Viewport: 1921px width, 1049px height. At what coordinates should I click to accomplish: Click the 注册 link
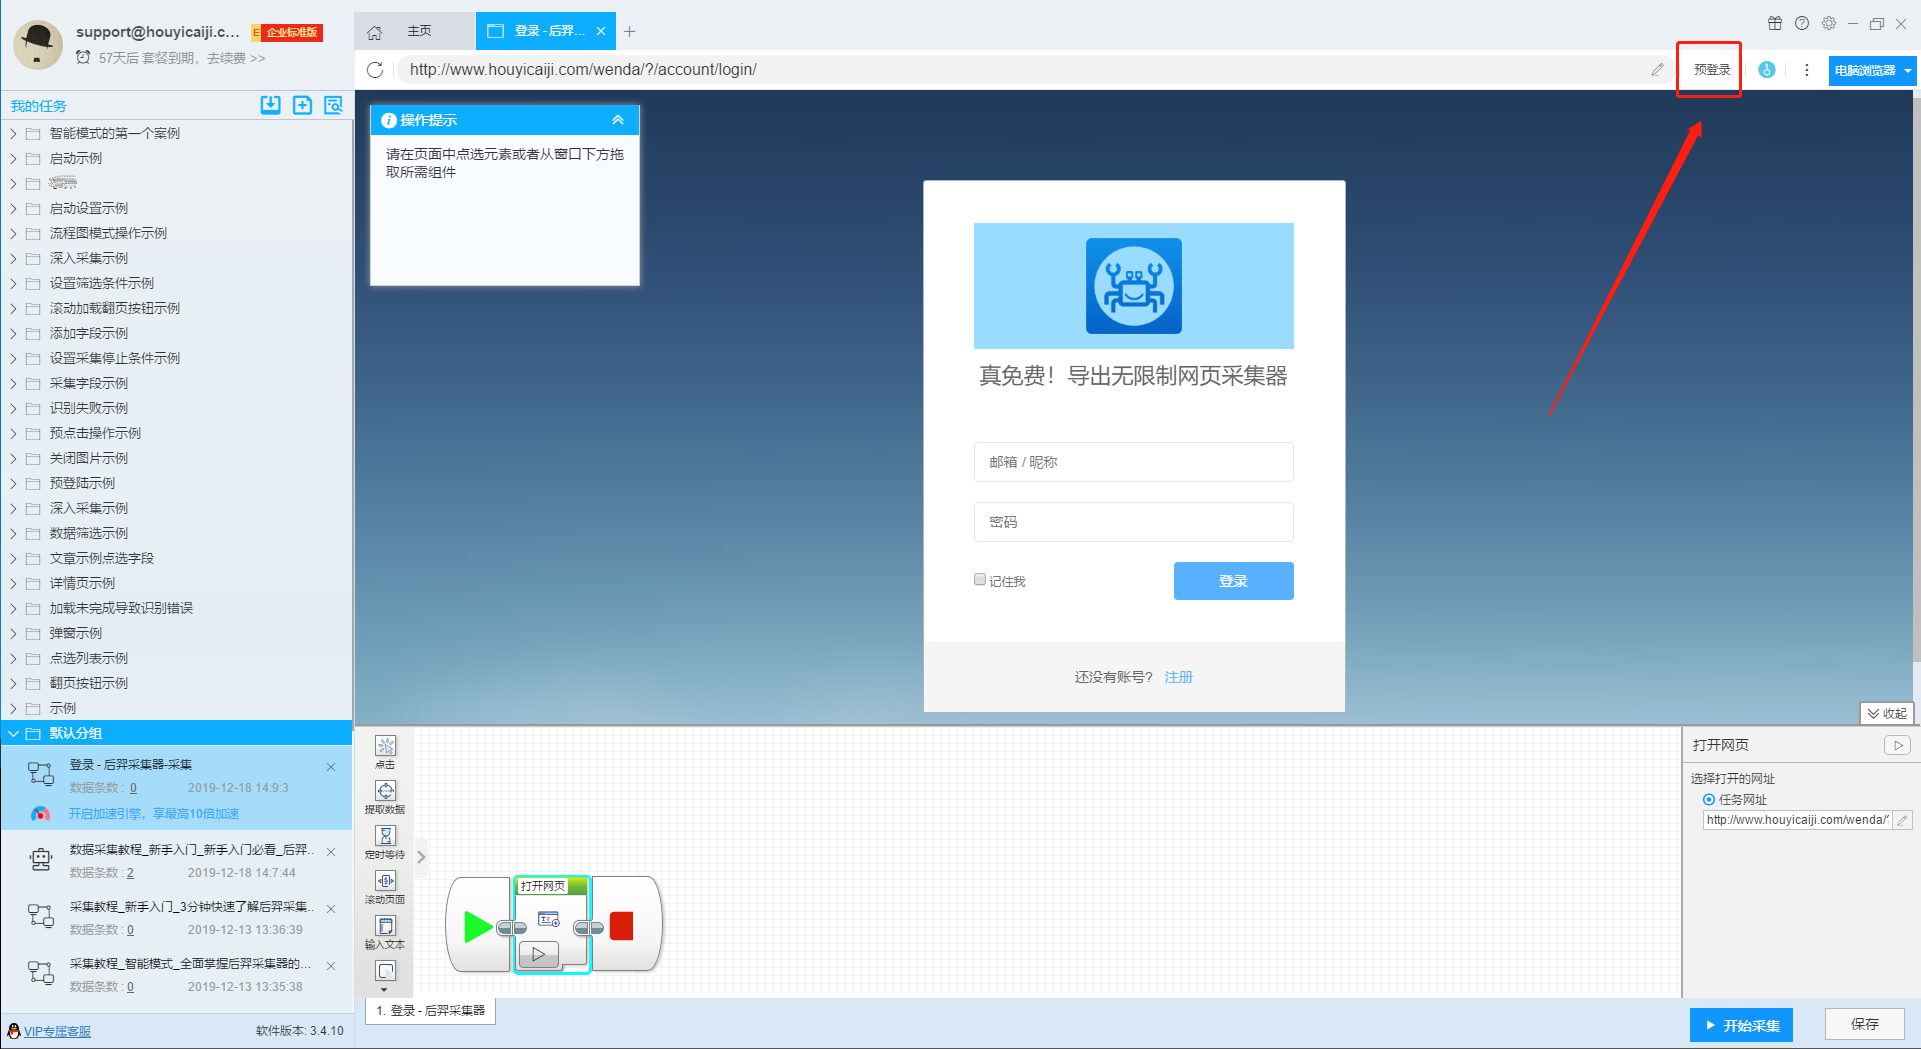coord(1178,677)
